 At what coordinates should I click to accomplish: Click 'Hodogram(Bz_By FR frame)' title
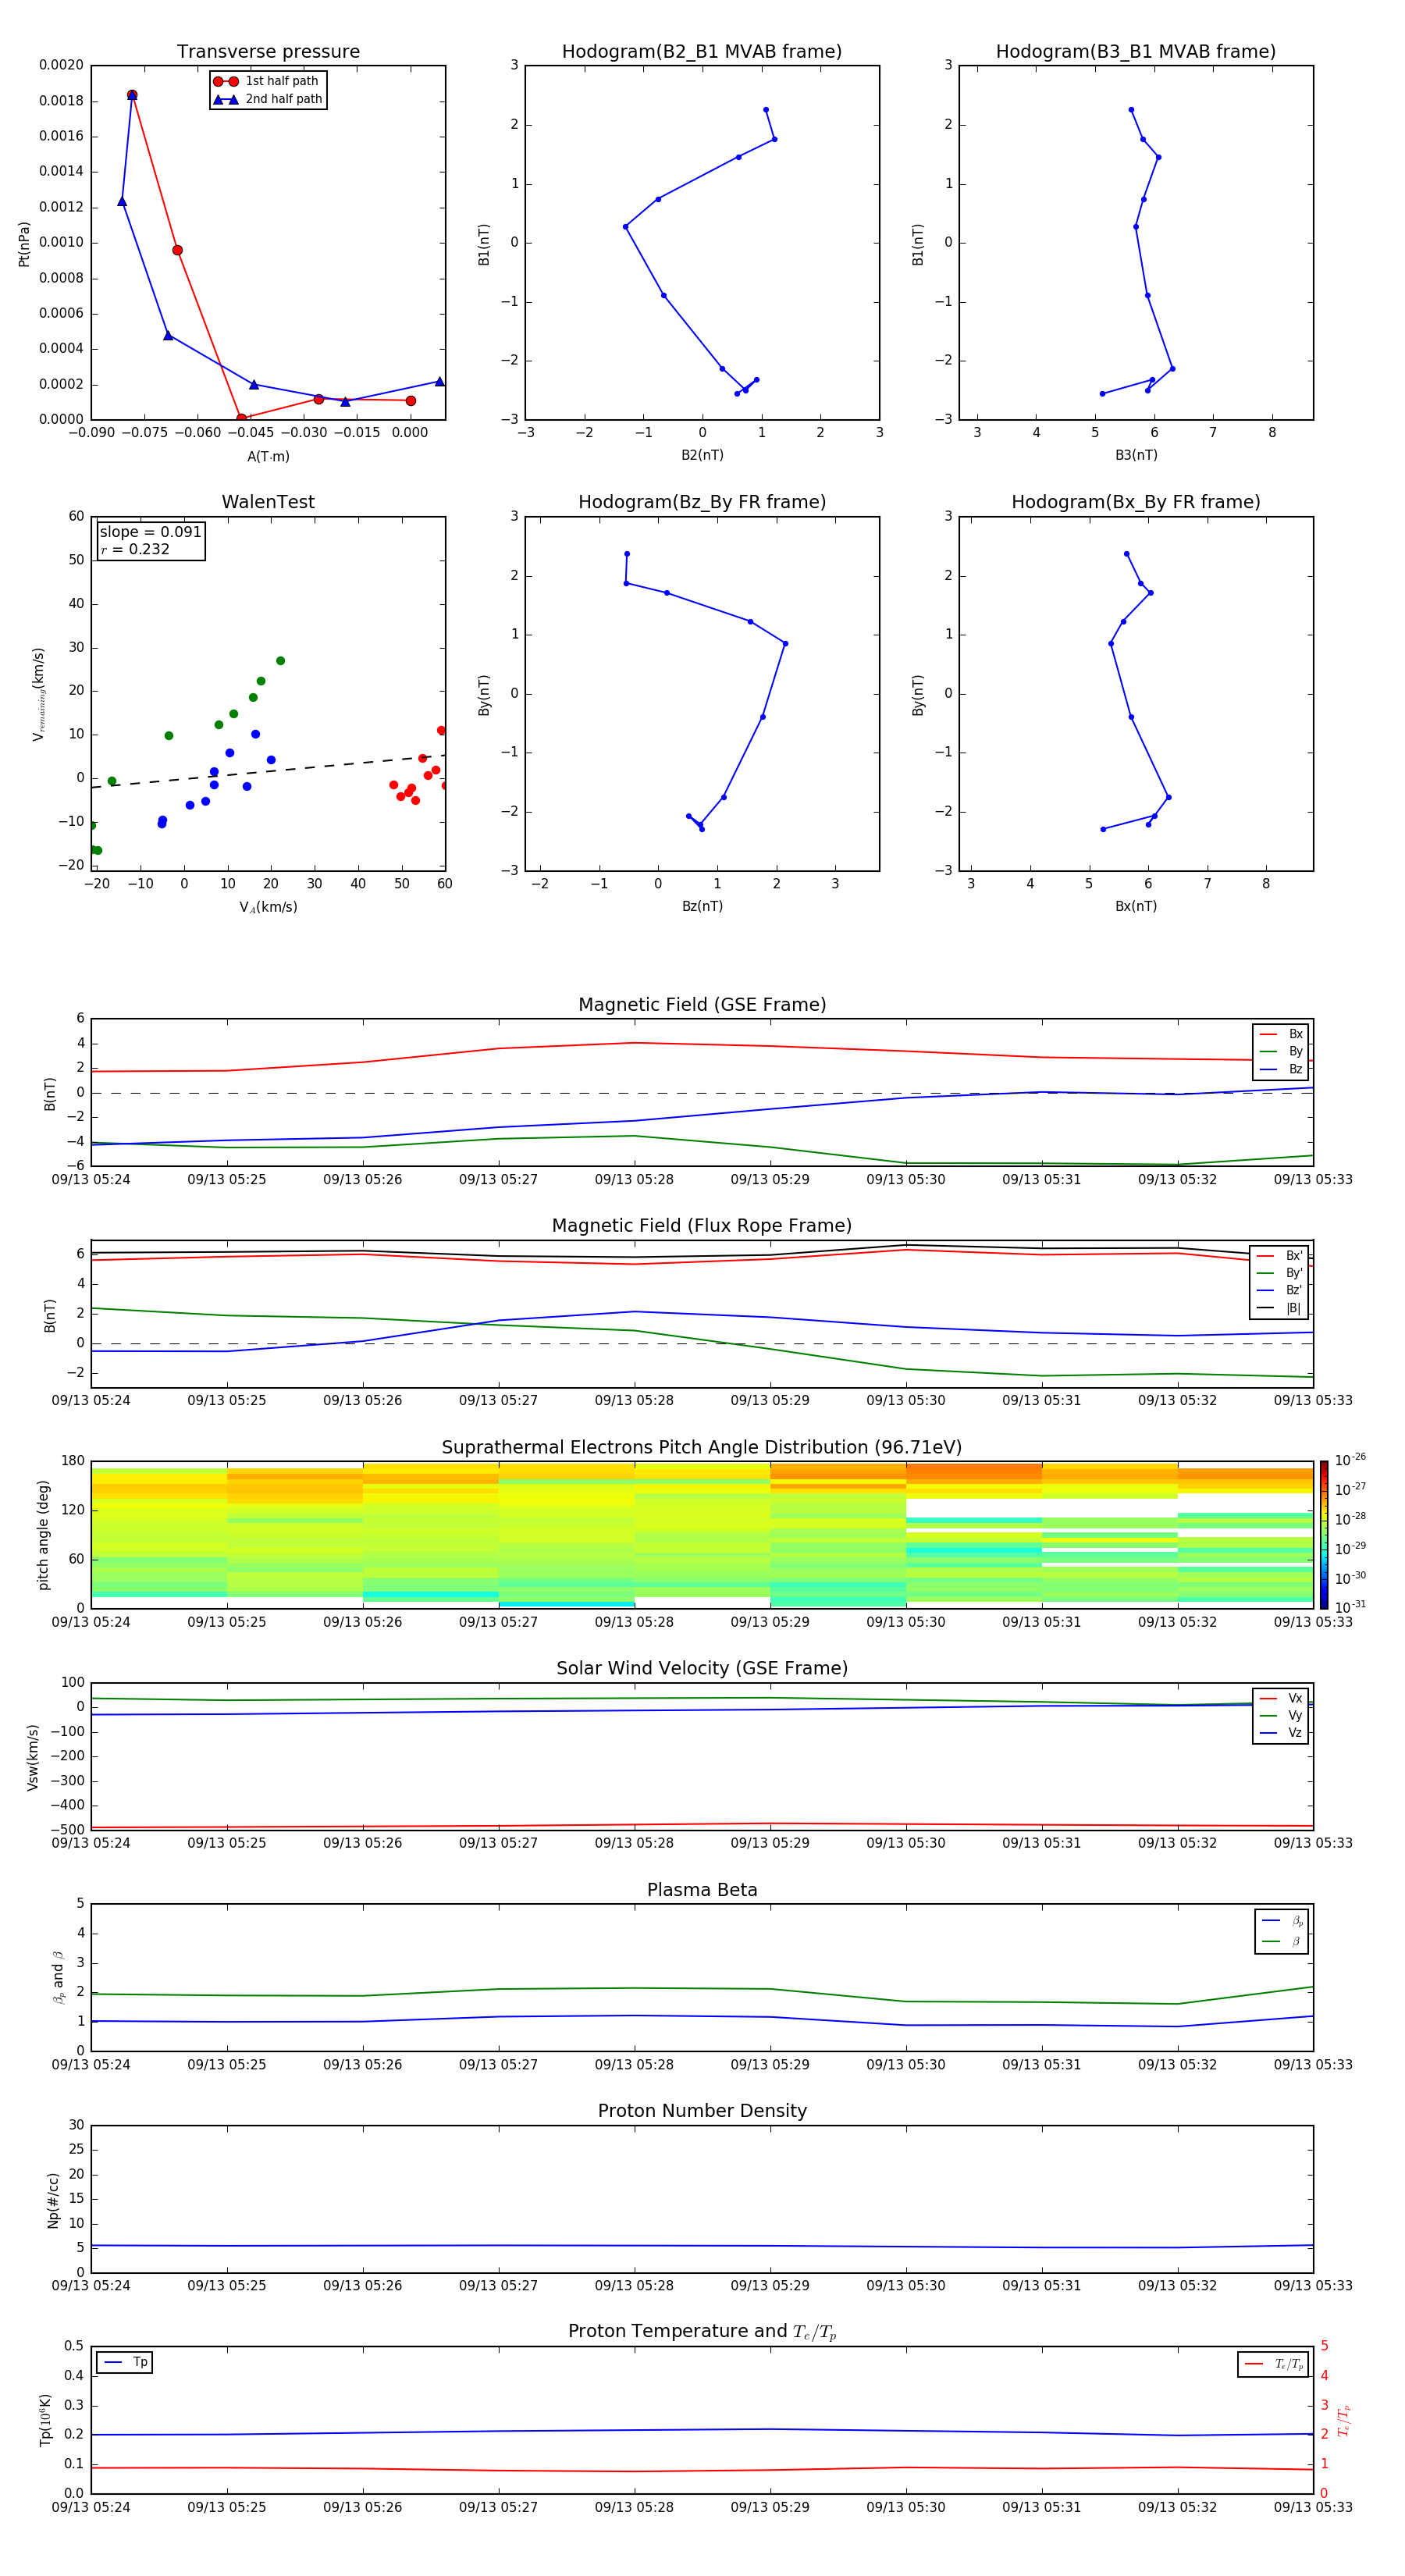702,502
